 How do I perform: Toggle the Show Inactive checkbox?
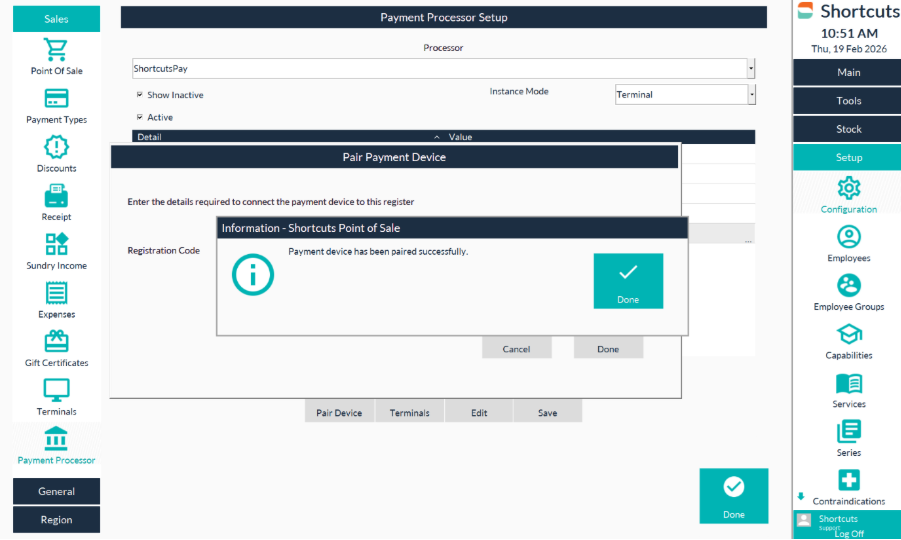click(140, 95)
